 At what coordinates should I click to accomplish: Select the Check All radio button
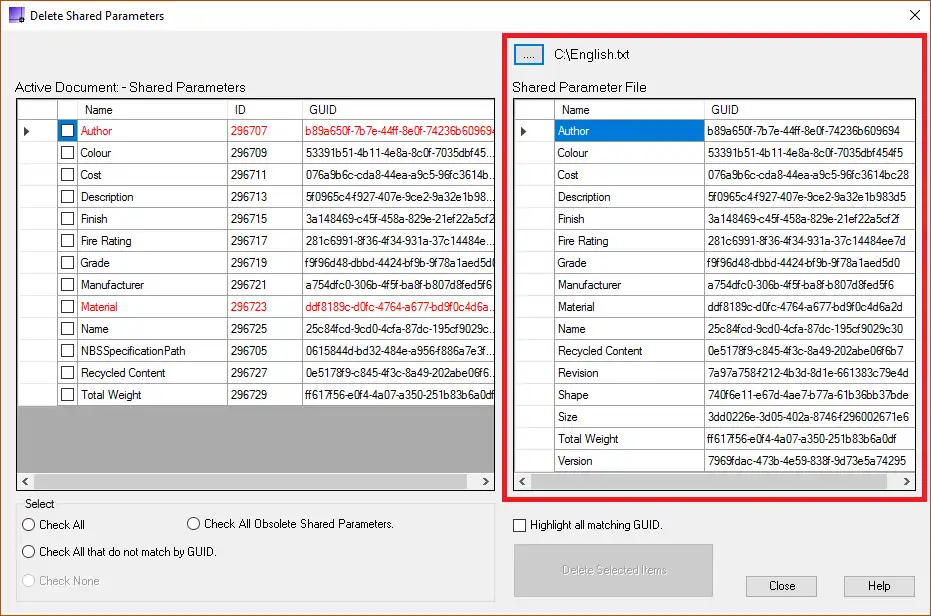click(29, 525)
